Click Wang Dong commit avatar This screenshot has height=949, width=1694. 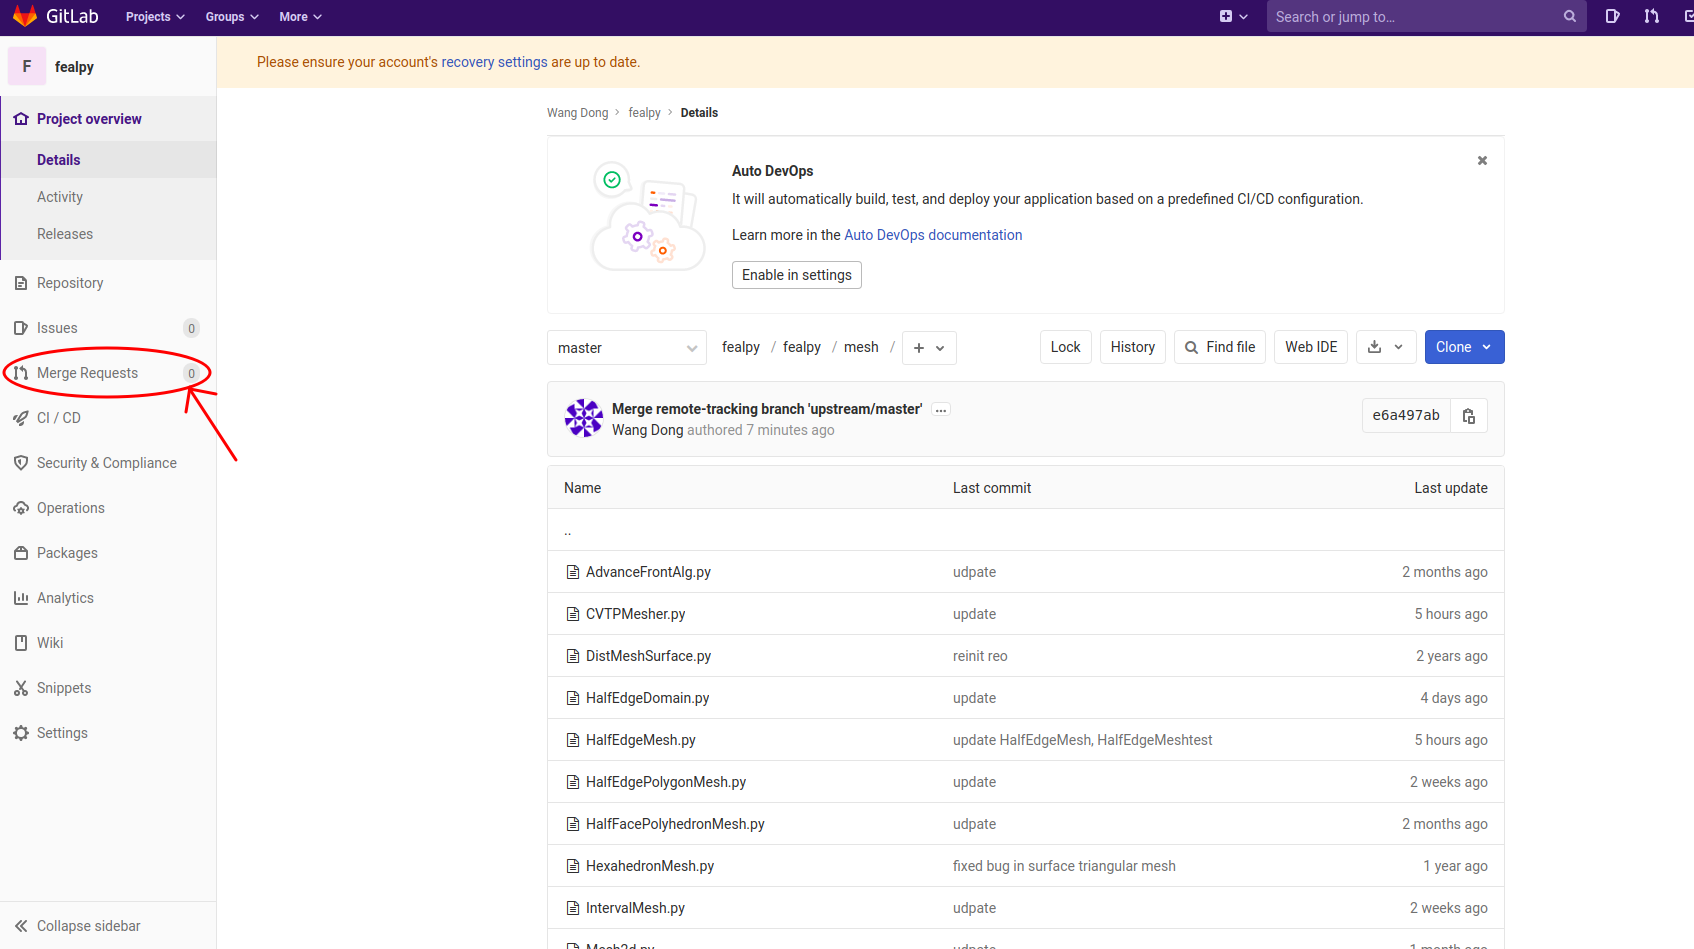(584, 419)
